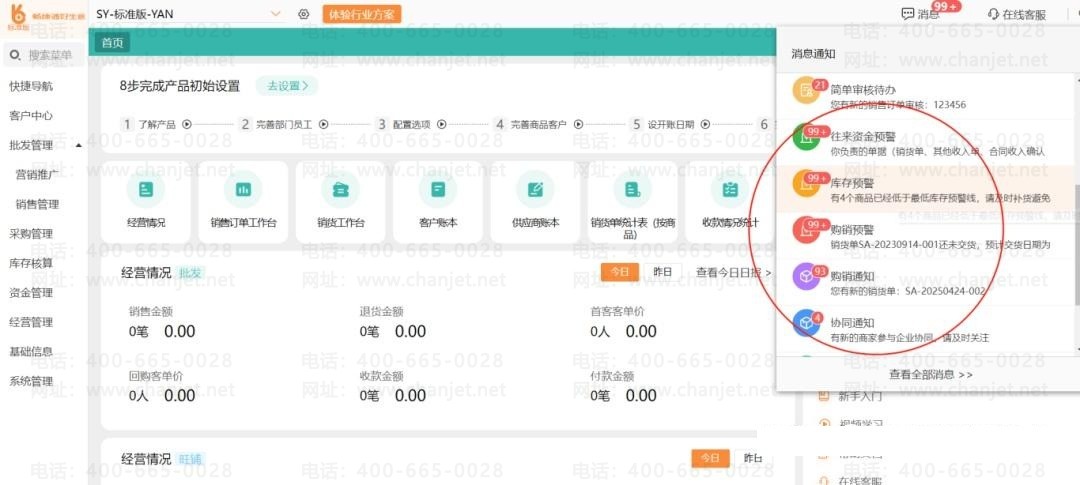Viewport: 1080px width, 485px height.
Task: Select 今日 in the 经营情况 批发 section
Action: pos(620,272)
